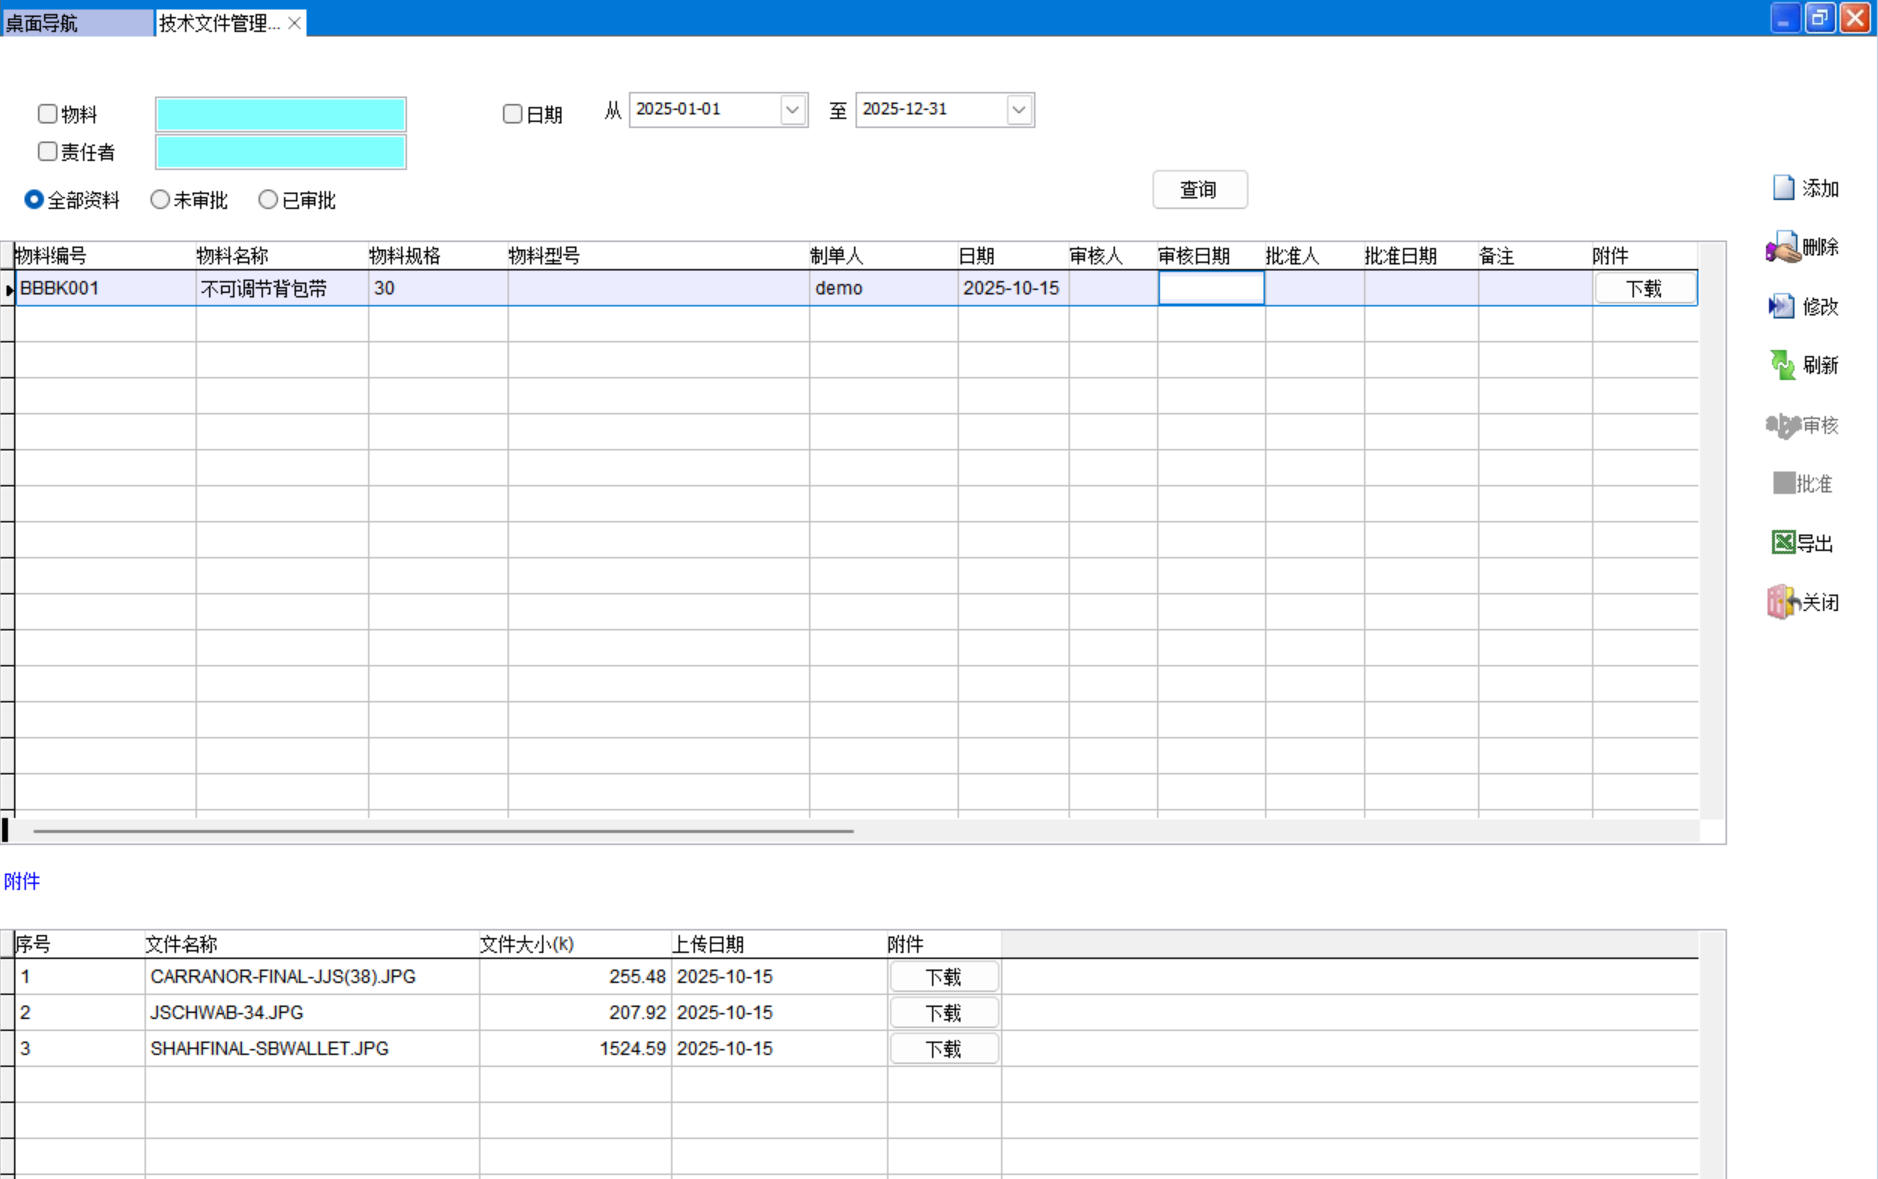
Task: Tick the 日期 filter checkbox
Action: point(512,114)
